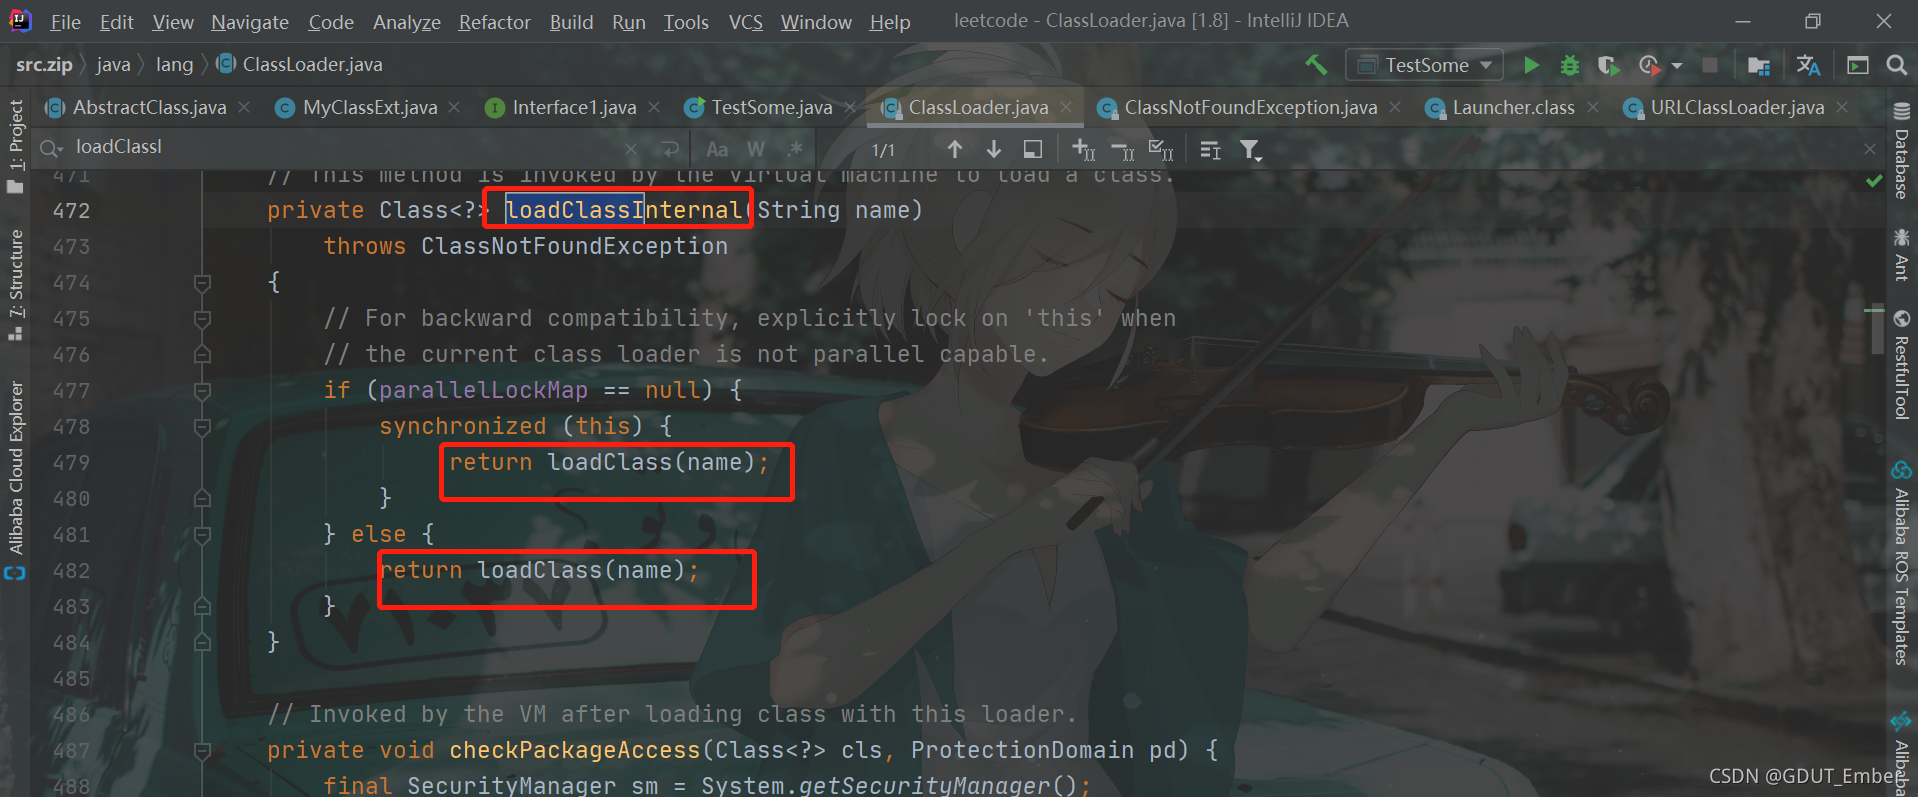Viewport: 1918px width, 797px height.
Task: Switch to Interface1.java tab
Action: [574, 107]
